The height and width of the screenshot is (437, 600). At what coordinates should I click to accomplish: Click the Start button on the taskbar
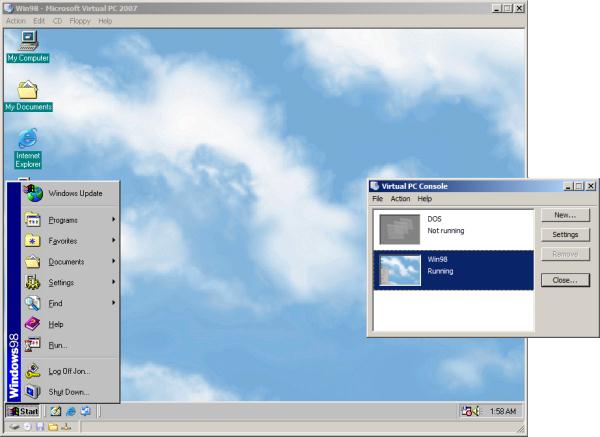pyautogui.click(x=23, y=411)
